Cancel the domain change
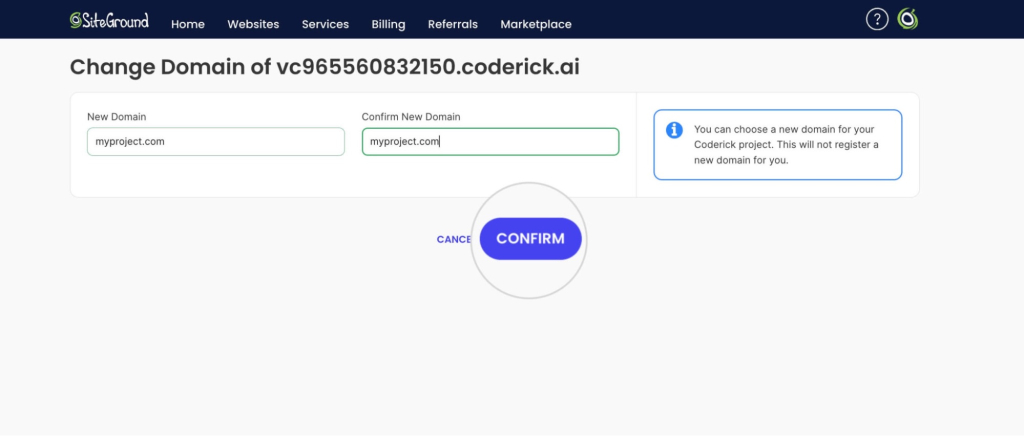1024x436 pixels. 454,240
